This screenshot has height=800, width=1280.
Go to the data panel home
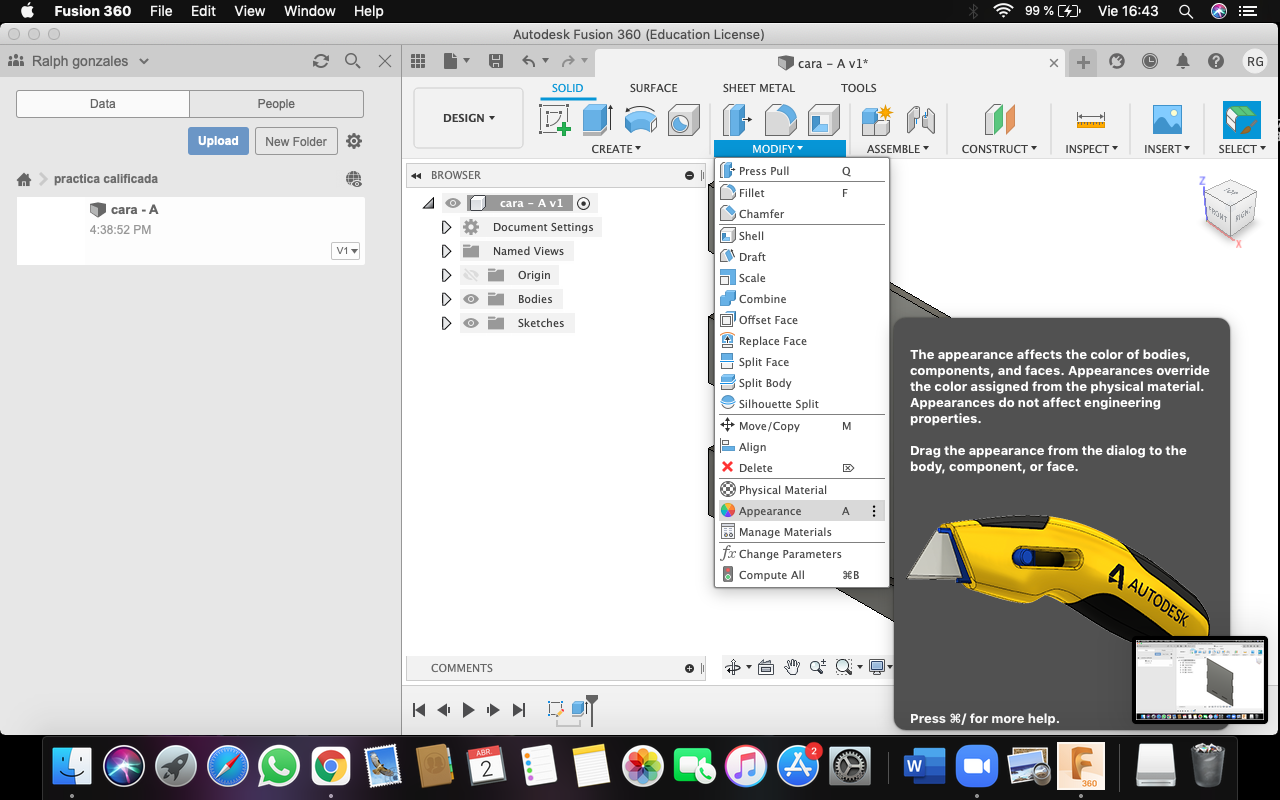coord(24,179)
